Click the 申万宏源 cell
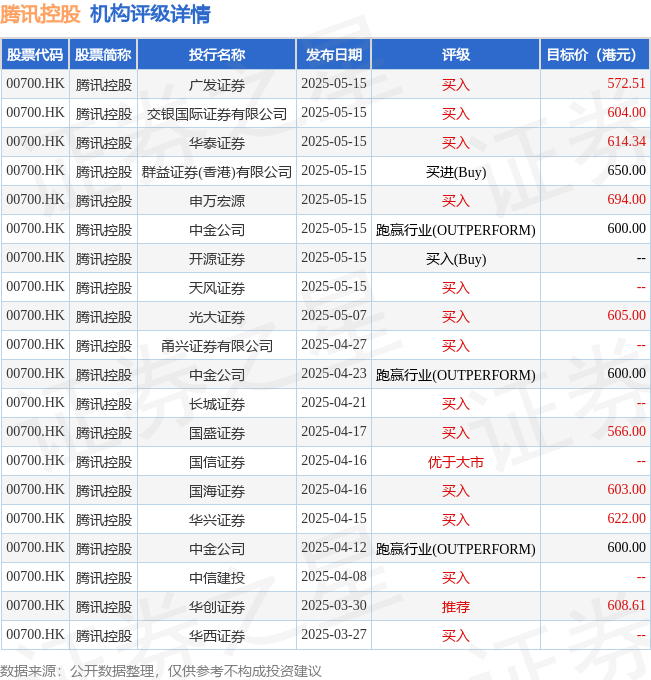This screenshot has height=680, width=651. 217,201
